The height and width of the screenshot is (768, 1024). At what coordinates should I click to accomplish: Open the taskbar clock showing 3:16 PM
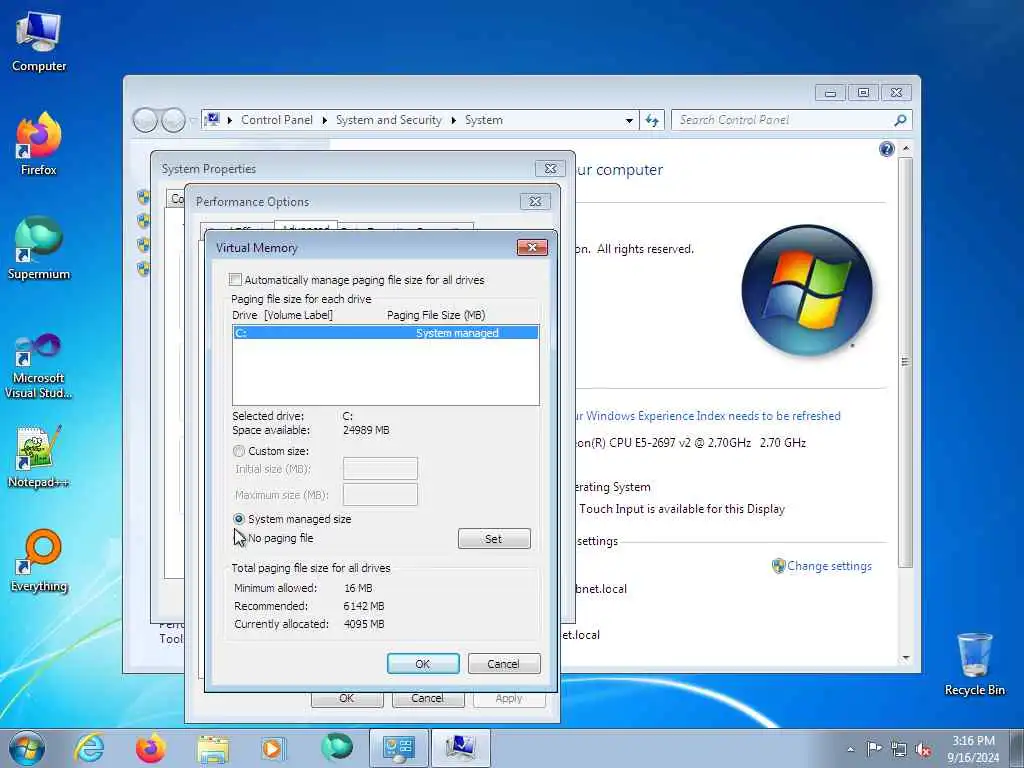(973, 749)
